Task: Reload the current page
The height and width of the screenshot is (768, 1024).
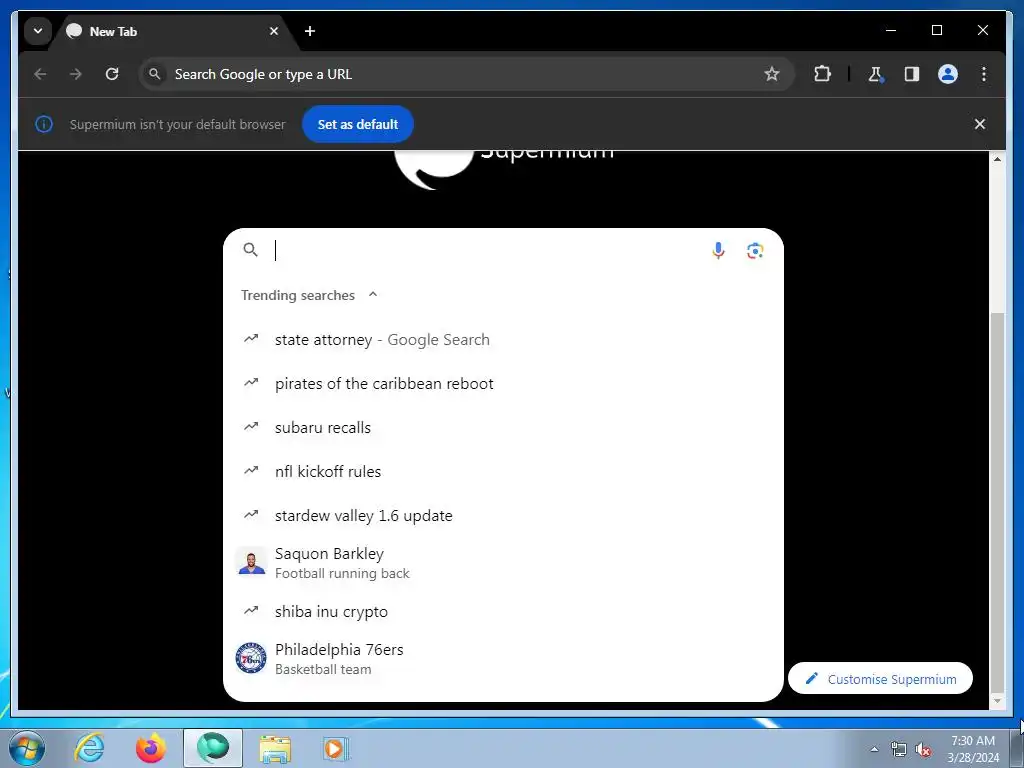Action: 112,74
